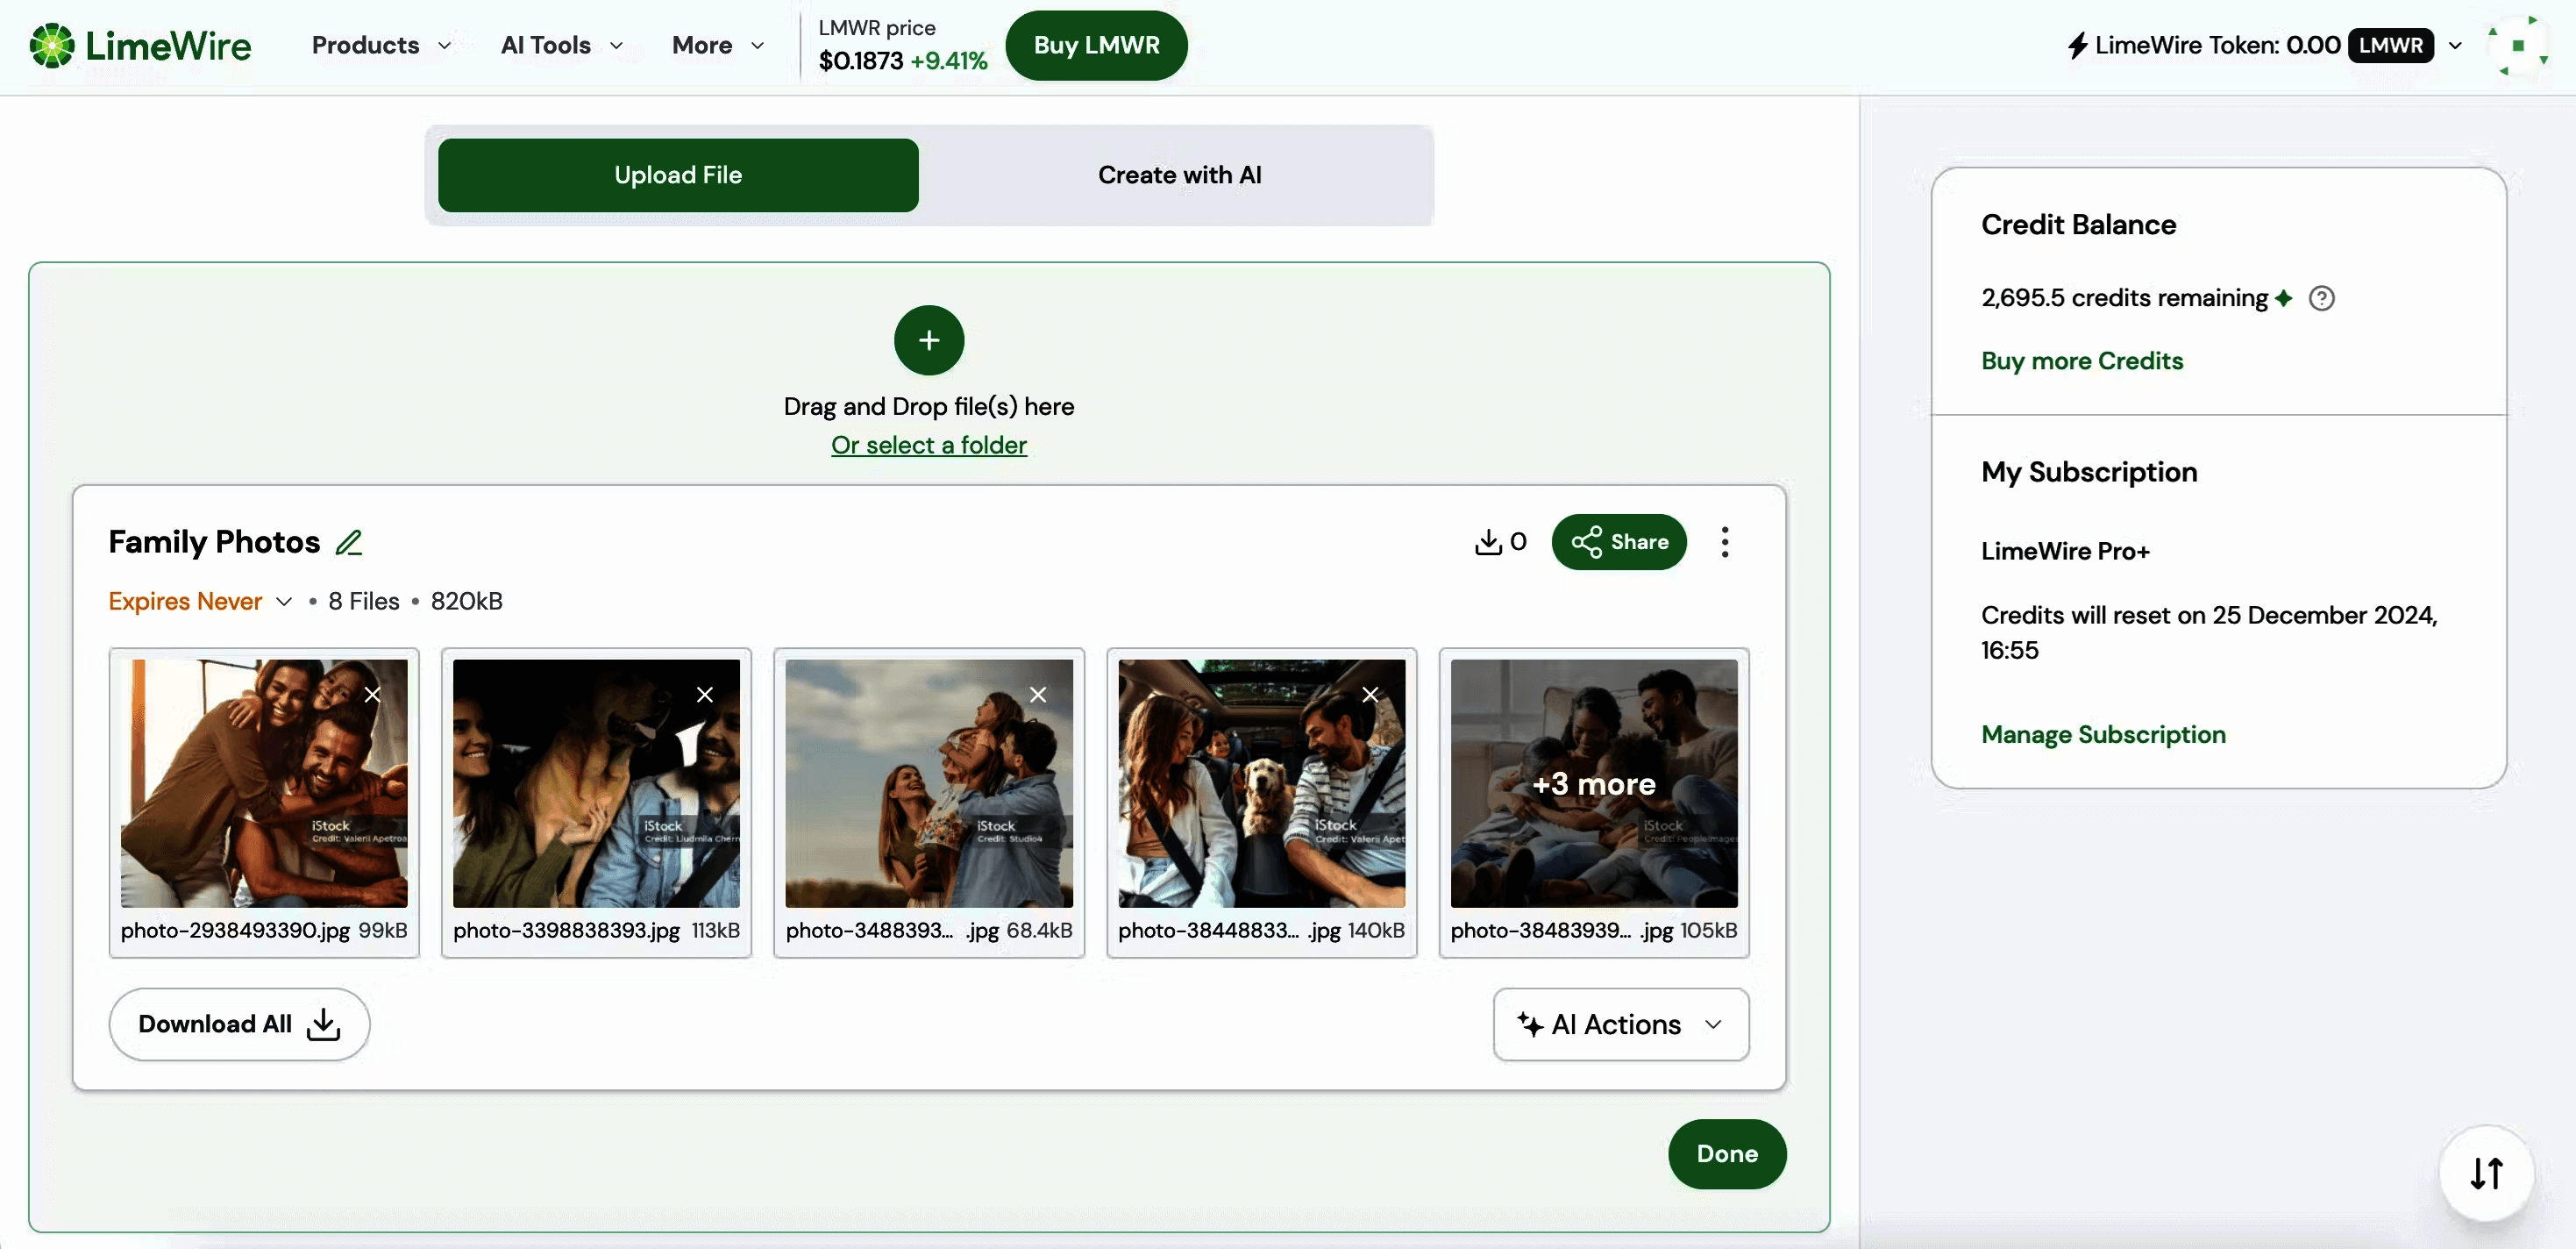Viewport: 2576px width, 1249px height.
Task: Click the green plus upload icon
Action: (x=928, y=340)
